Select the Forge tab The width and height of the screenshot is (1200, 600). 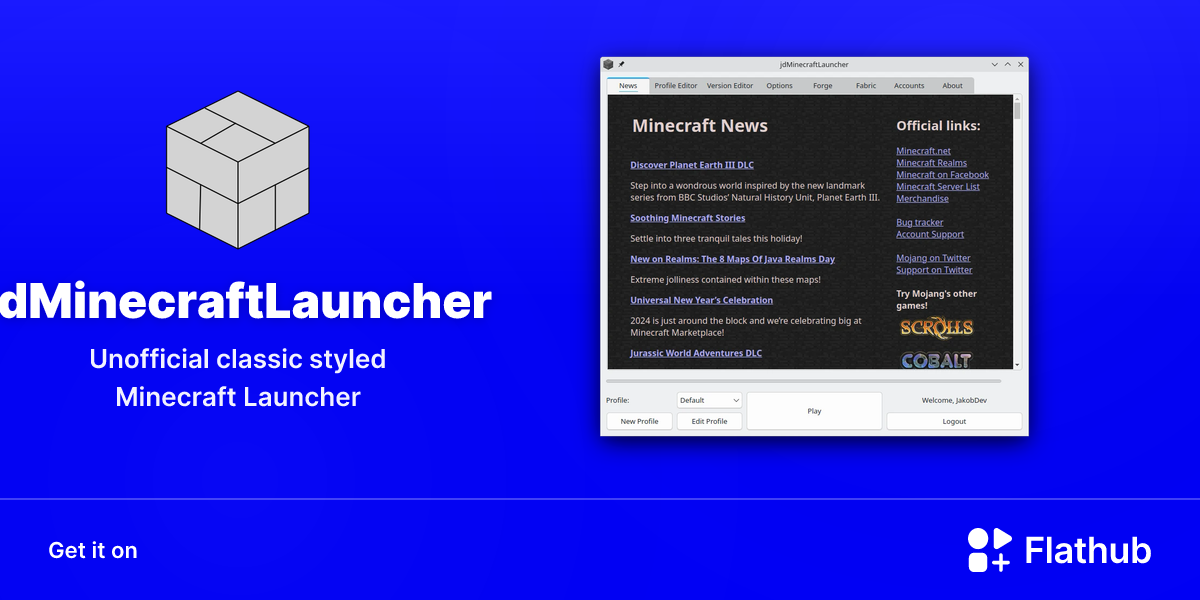(x=823, y=86)
